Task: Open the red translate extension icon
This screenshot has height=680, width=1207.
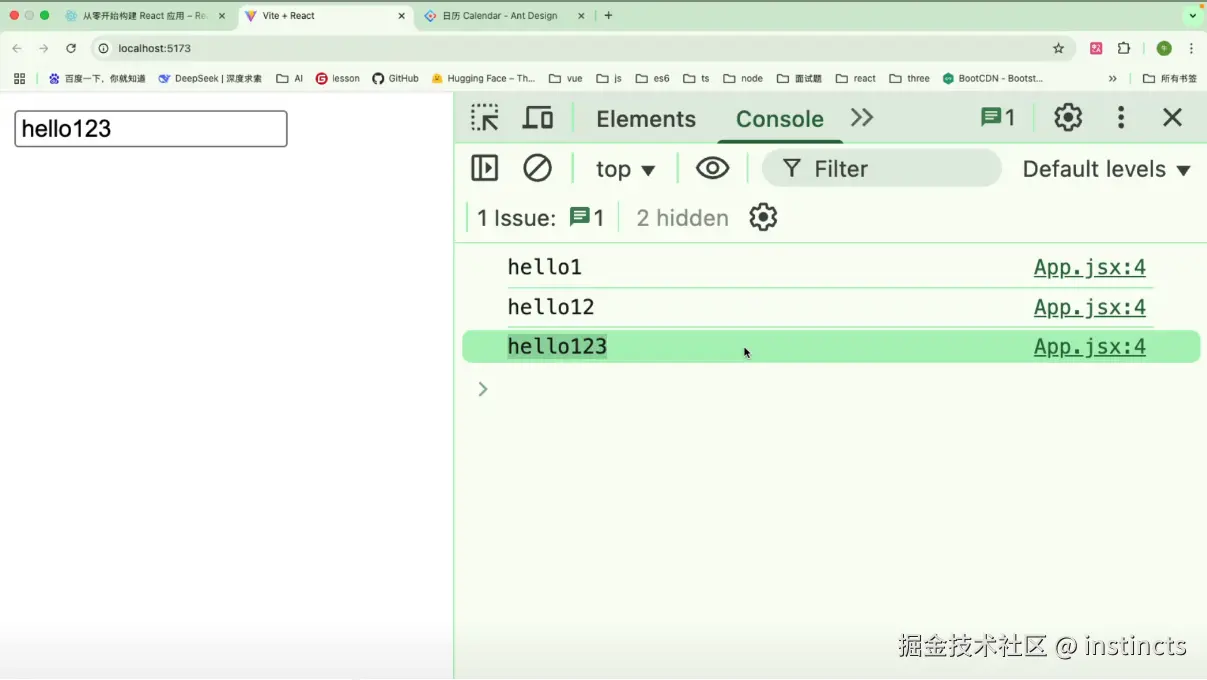Action: click(x=1096, y=48)
